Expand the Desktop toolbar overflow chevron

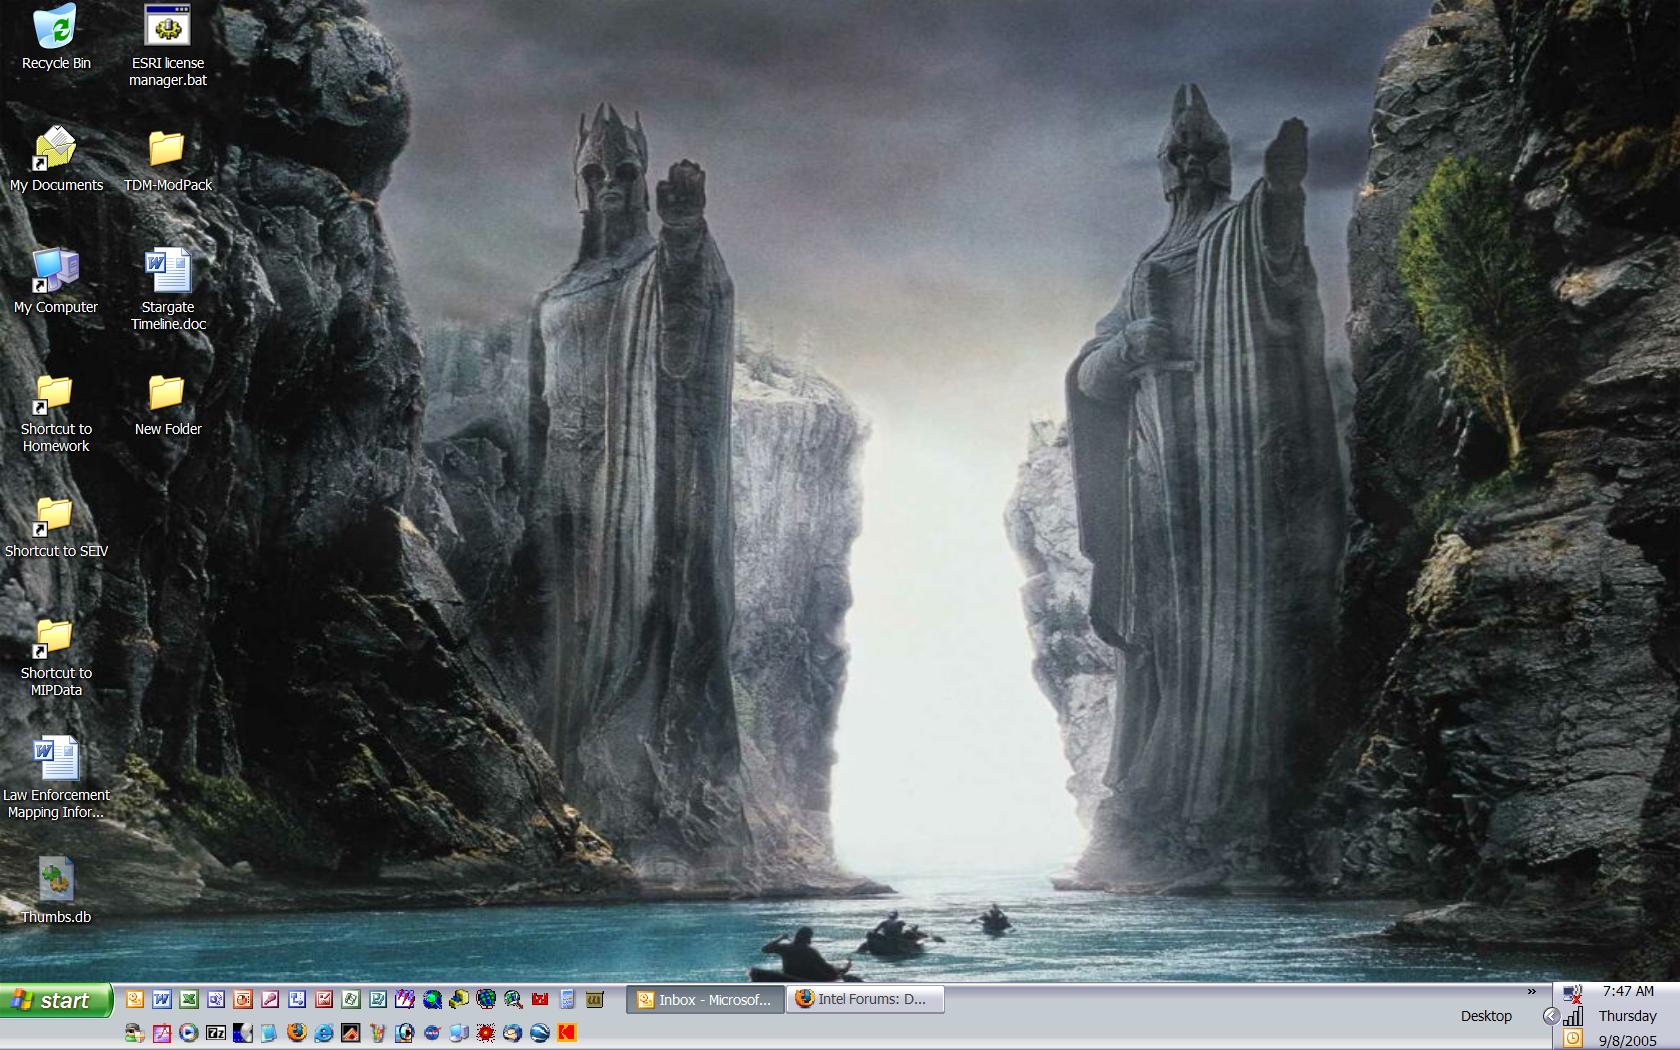1531,992
